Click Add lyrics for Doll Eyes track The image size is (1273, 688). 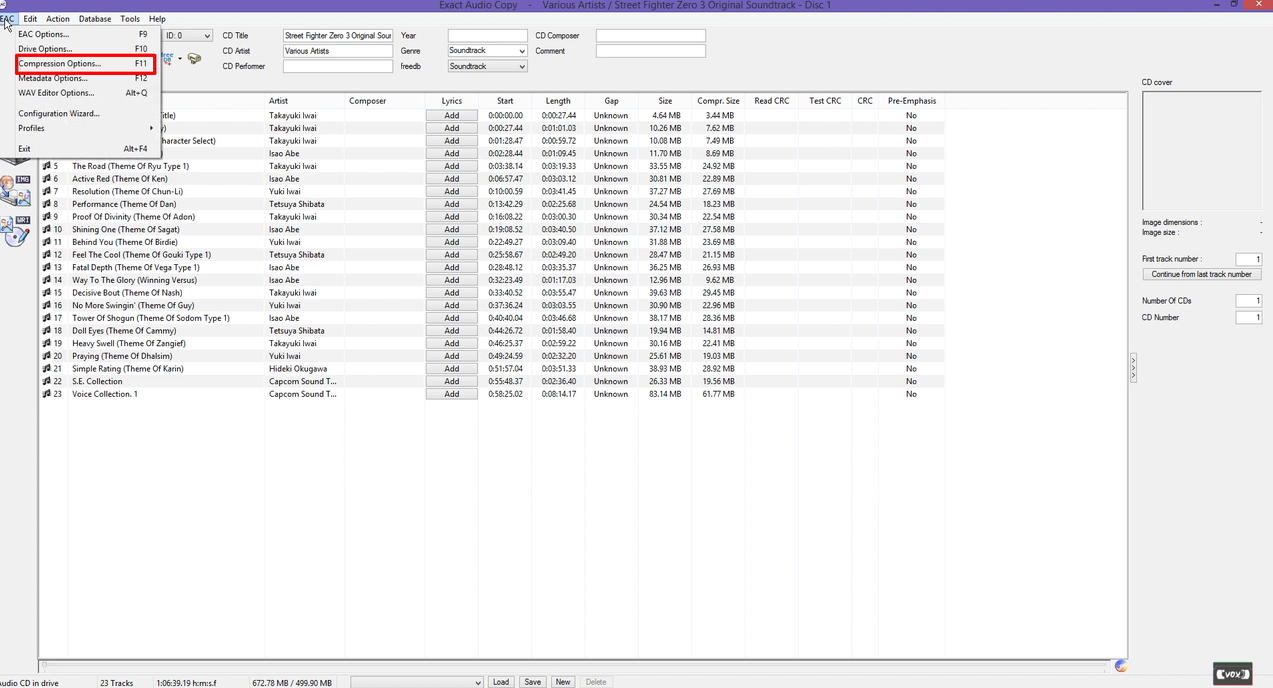click(x=452, y=331)
